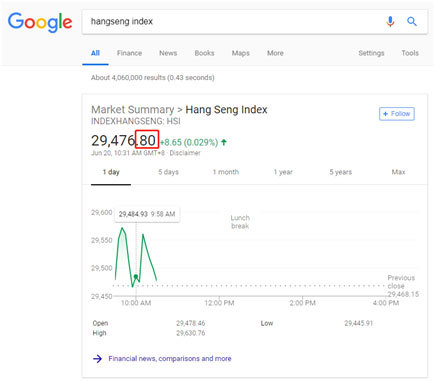Click the 29,600 y-axis label
This screenshot has width=435, height=381.
click(x=102, y=212)
